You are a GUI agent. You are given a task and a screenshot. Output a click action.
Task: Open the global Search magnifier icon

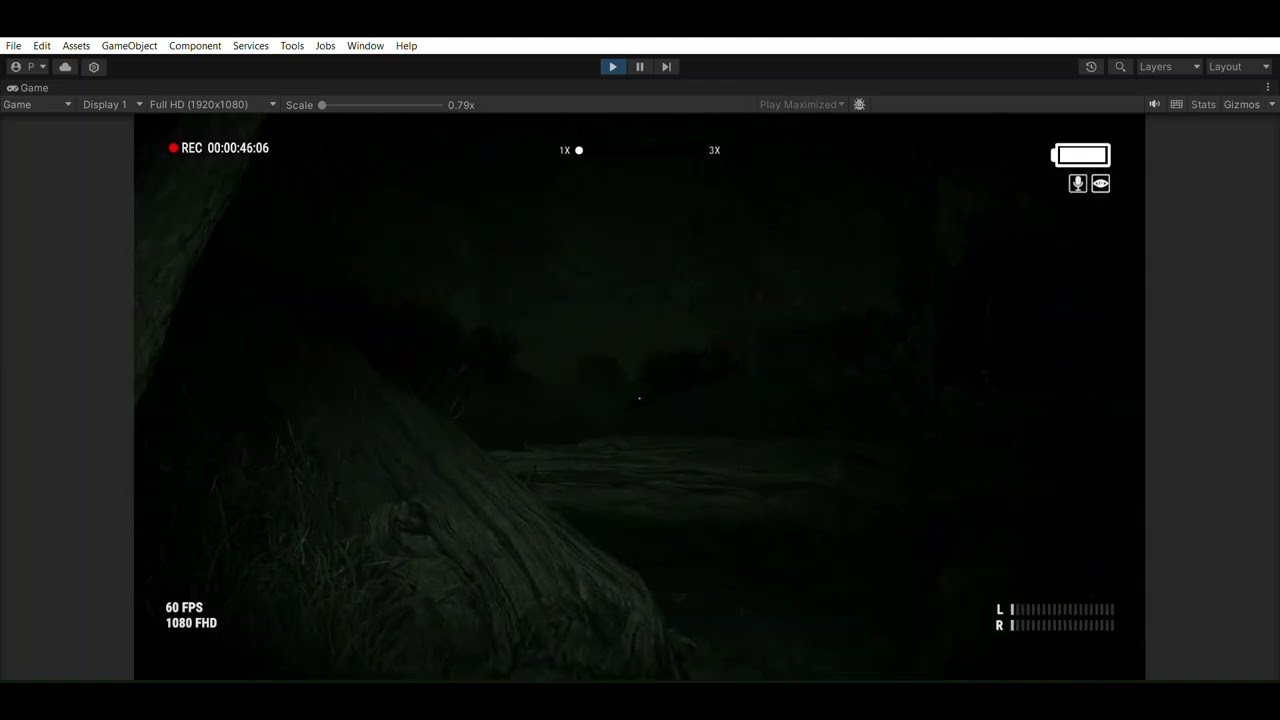click(x=1120, y=67)
